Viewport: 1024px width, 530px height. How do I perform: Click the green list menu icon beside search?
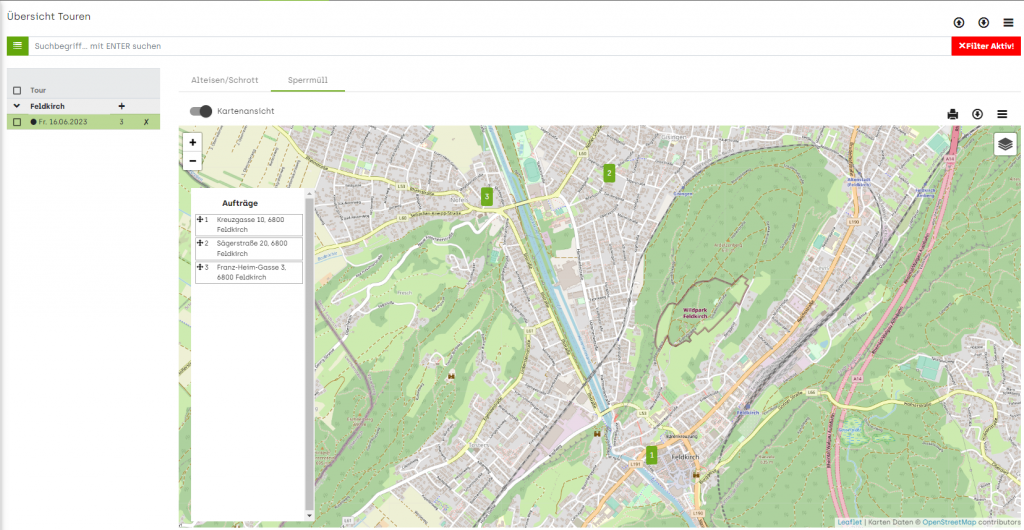[18, 46]
